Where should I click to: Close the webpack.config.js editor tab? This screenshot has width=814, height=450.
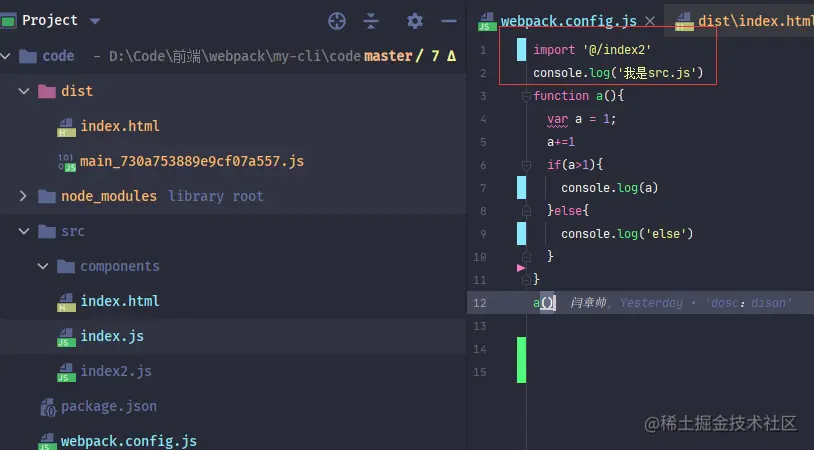click(x=649, y=21)
